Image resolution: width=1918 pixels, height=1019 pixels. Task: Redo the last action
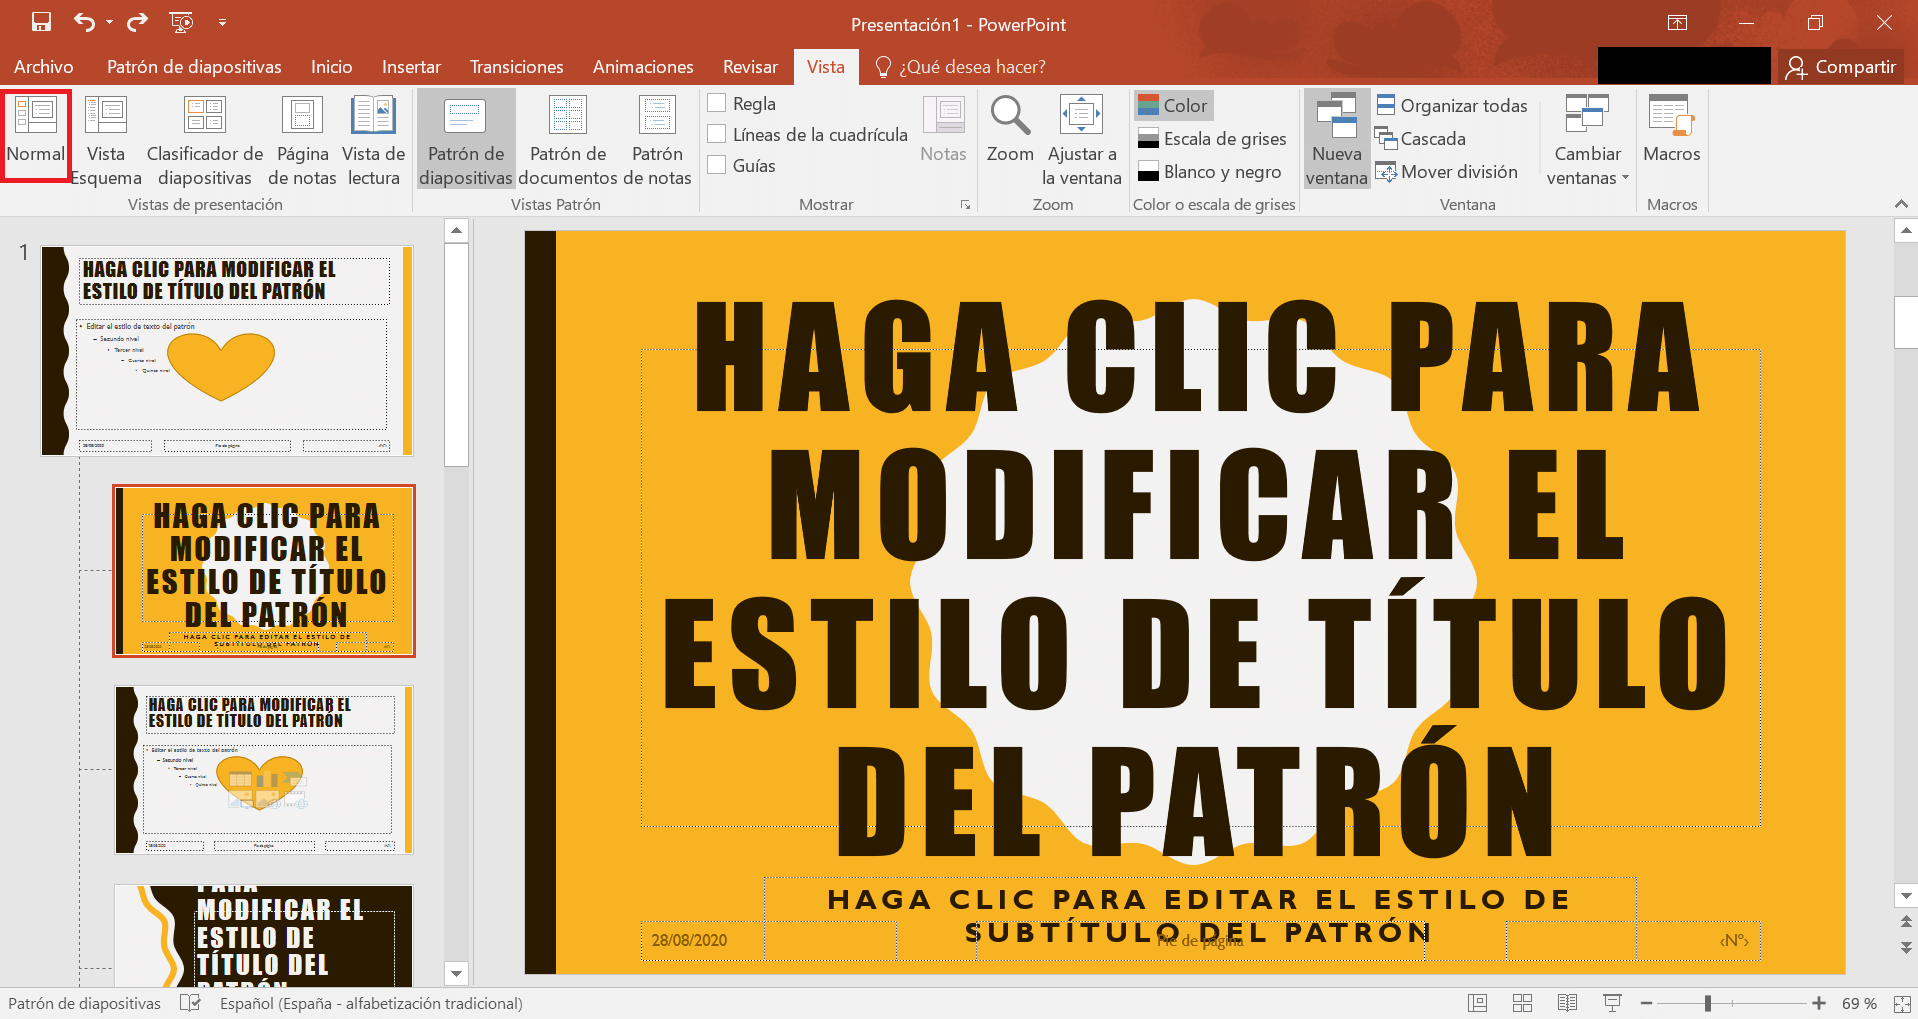(x=138, y=22)
